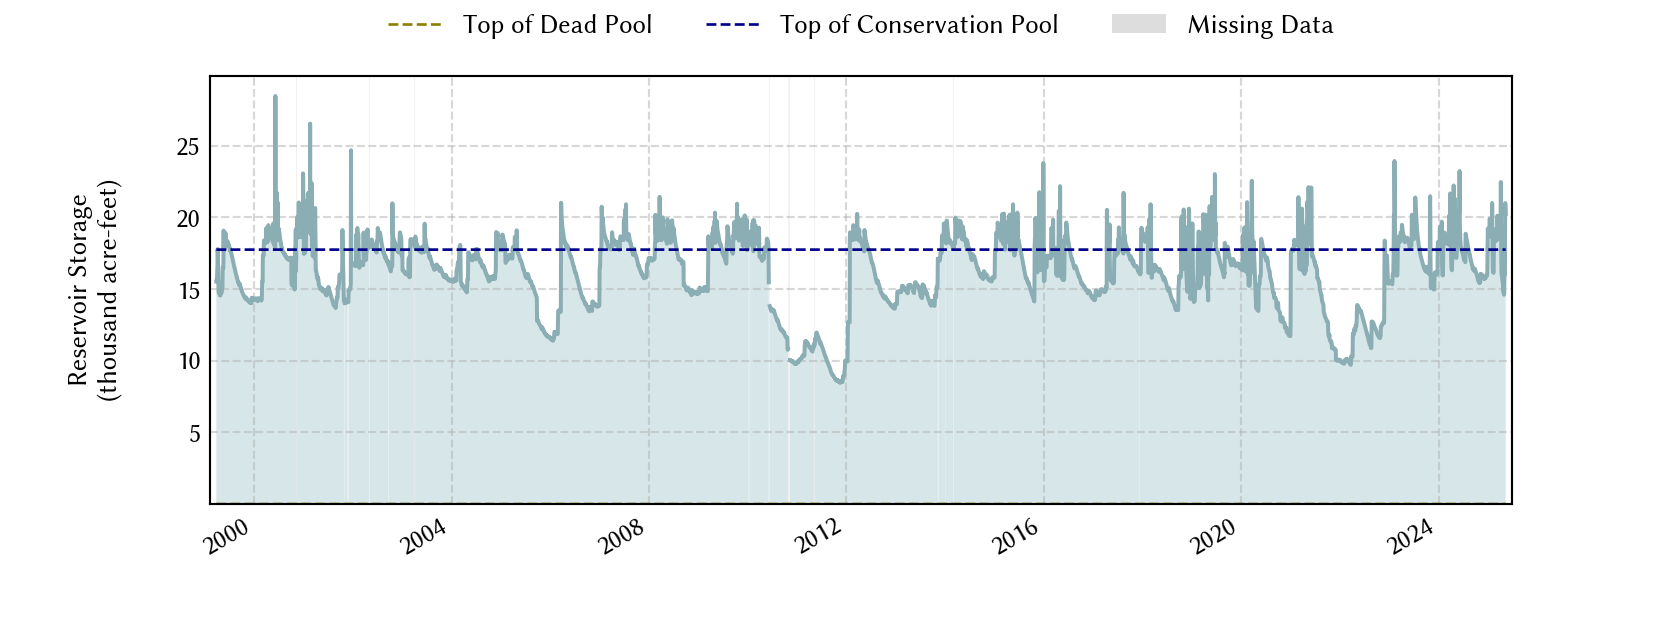1680x630 pixels.
Task: Click the 'Reservoir Storage' y-axis title
Action: [78, 290]
